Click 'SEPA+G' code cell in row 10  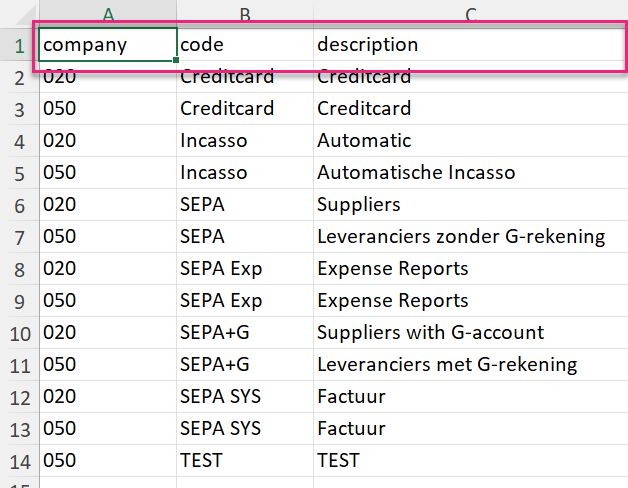pos(245,333)
